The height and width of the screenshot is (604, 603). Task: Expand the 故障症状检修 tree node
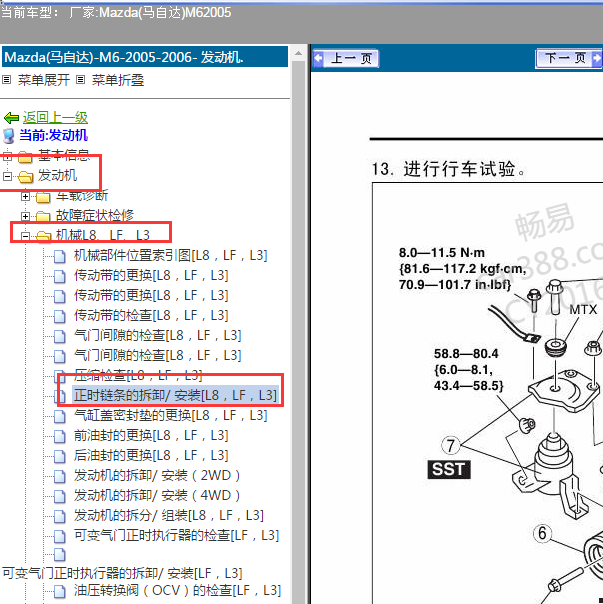(x=25, y=216)
